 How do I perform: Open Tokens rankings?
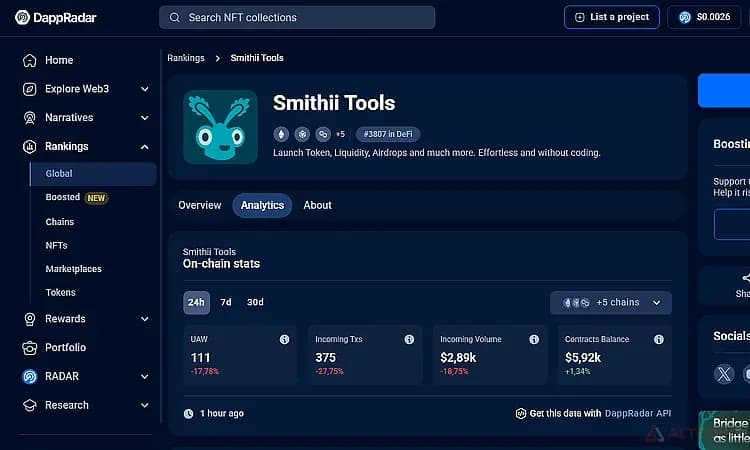[x=60, y=292]
